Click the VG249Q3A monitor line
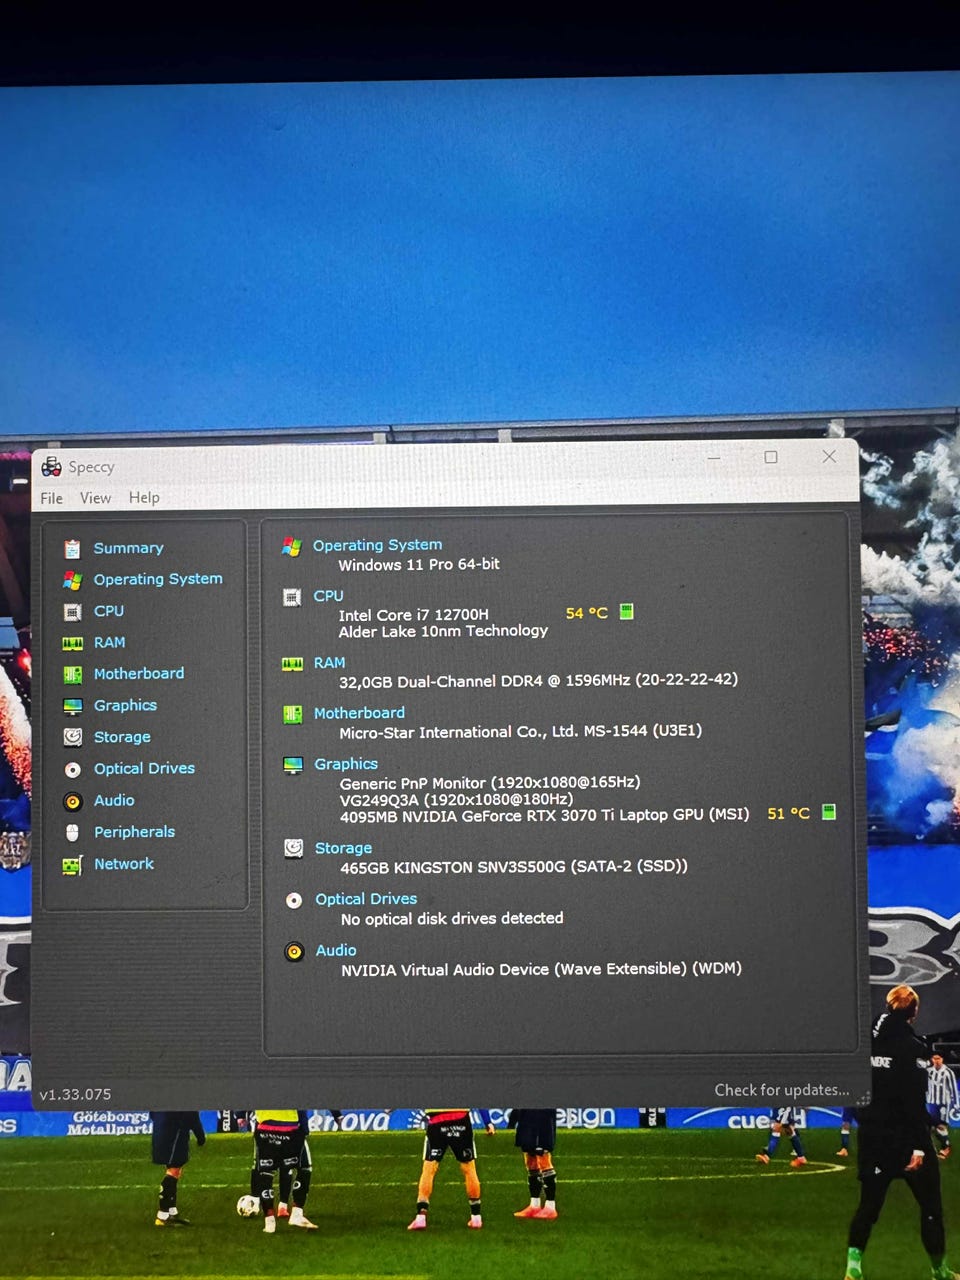The width and height of the screenshot is (960, 1280). tap(456, 799)
